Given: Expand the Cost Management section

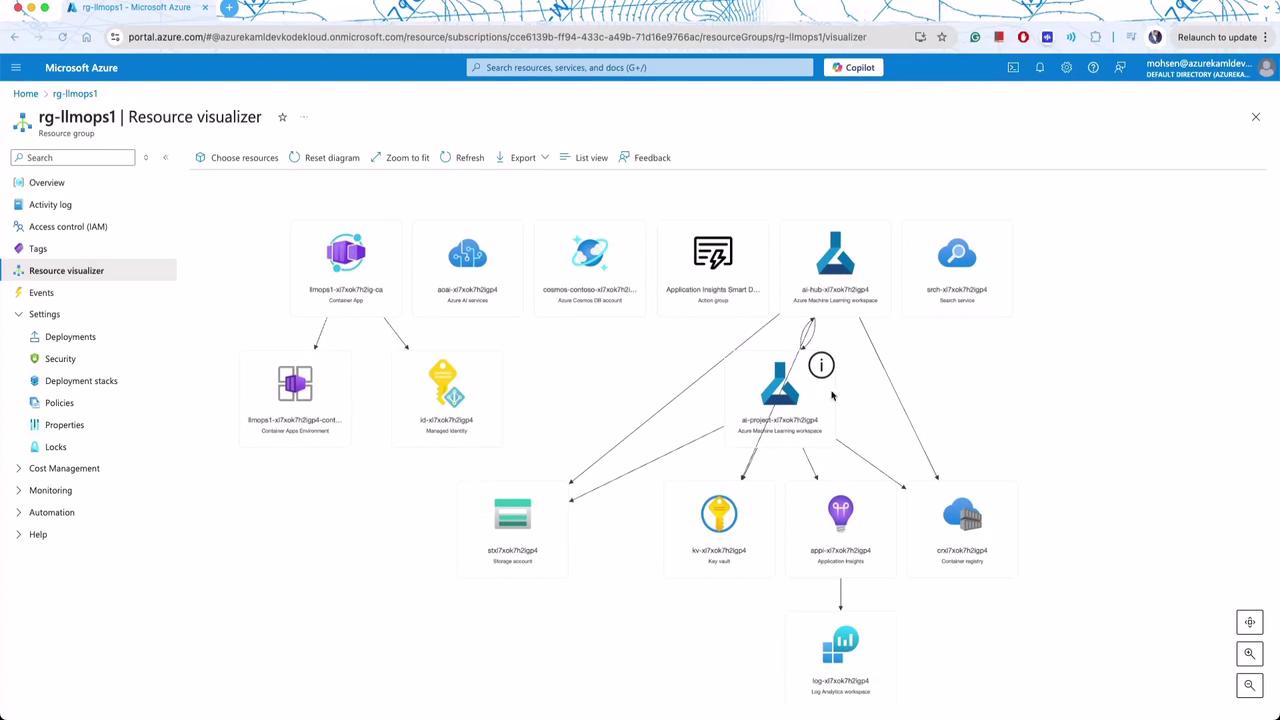Looking at the screenshot, I should pos(18,468).
